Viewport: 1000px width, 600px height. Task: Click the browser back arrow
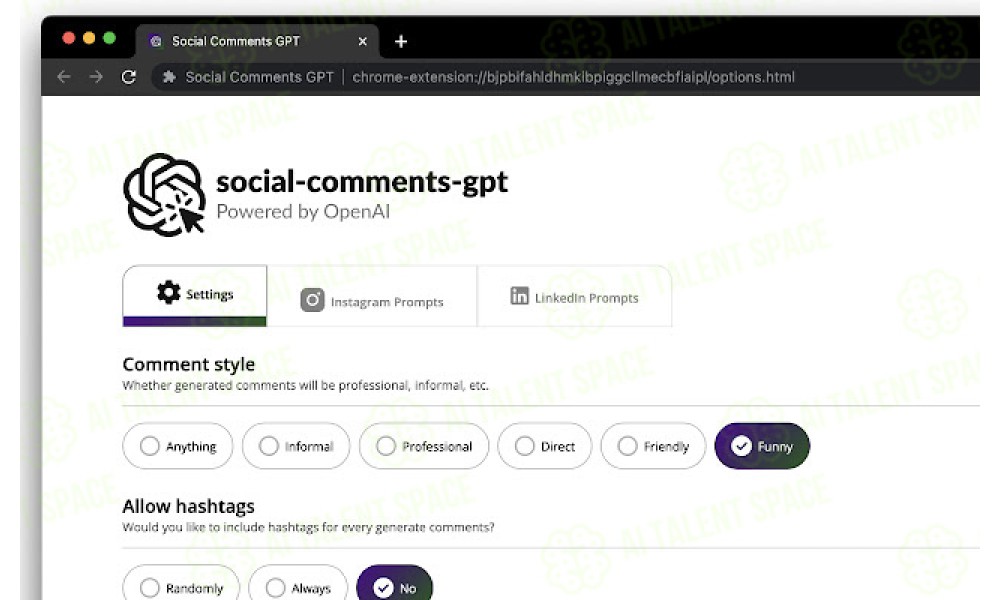click(x=64, y=77)
